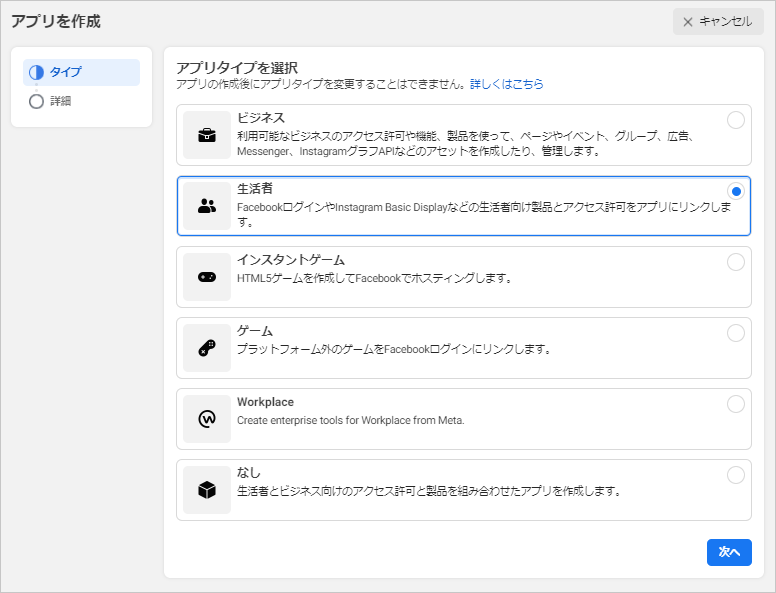Viewport: 776px width, 593px height.
Task: Click the ゲーム card title
Action: 255,331
